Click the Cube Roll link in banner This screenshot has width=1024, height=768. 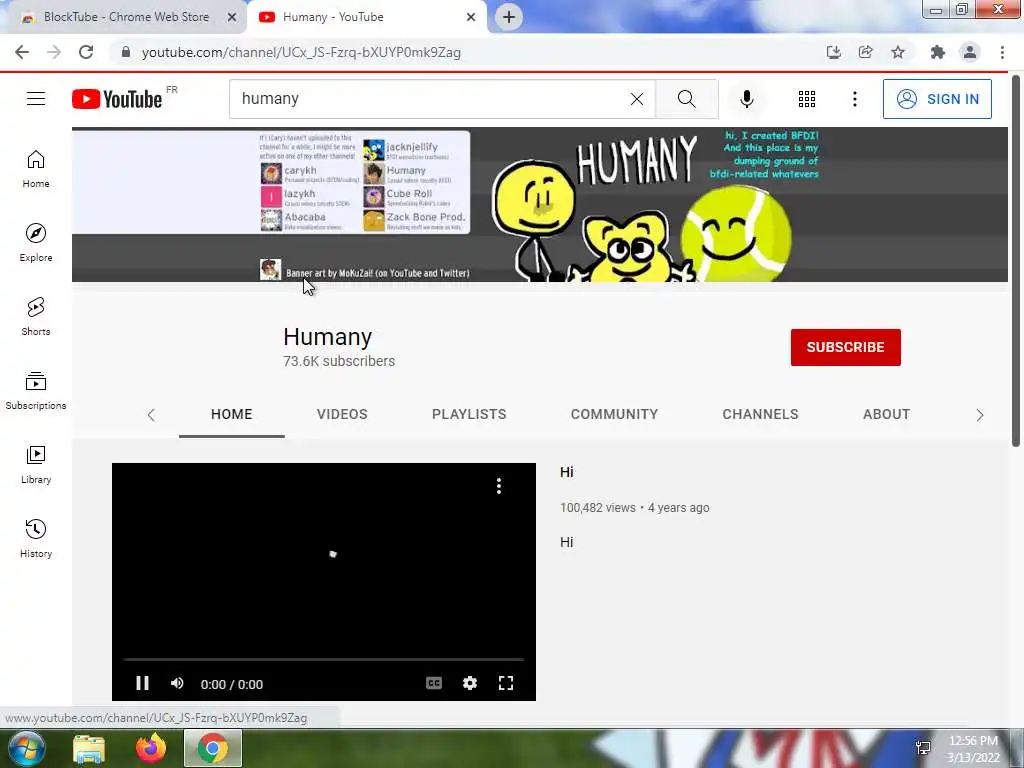[x=406, y=197]
